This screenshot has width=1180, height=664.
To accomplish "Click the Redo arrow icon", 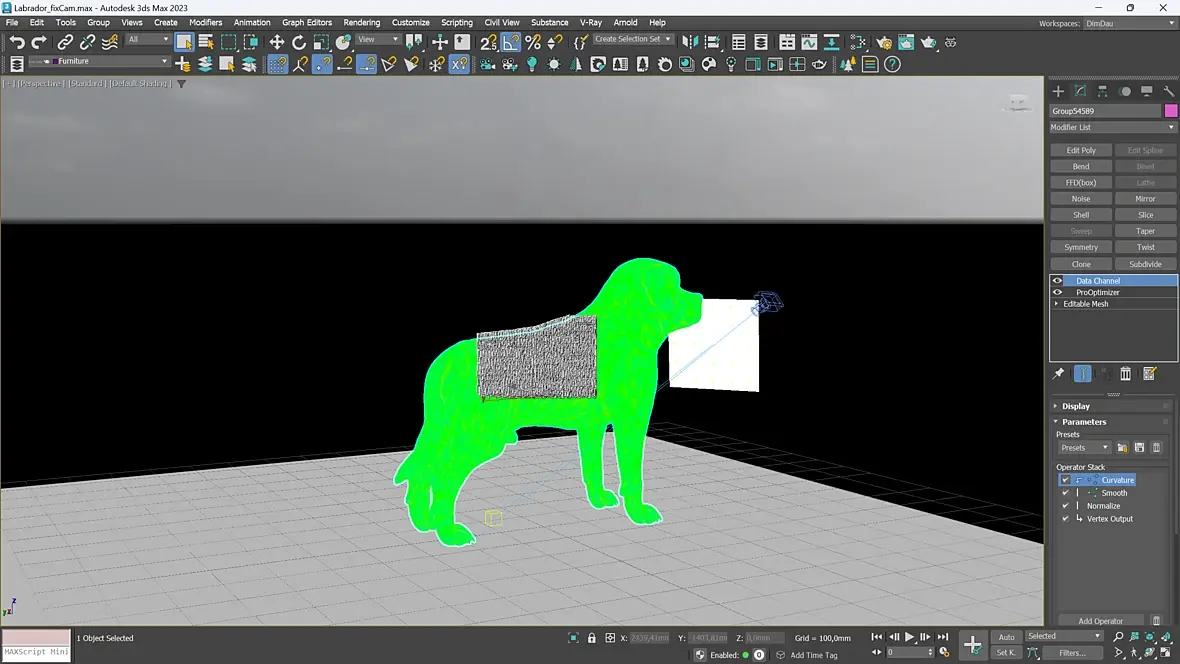I will 38,42.
